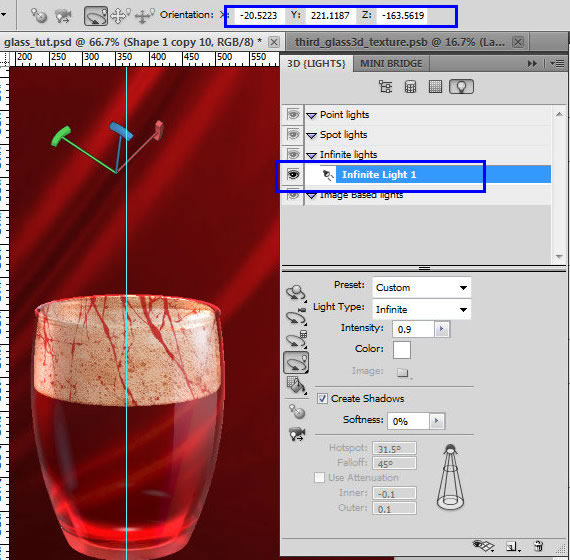The height and width of the screenshot is (560, 570).
Task: Select the Filter By Materials icon
Action: (x=435, y=87)
